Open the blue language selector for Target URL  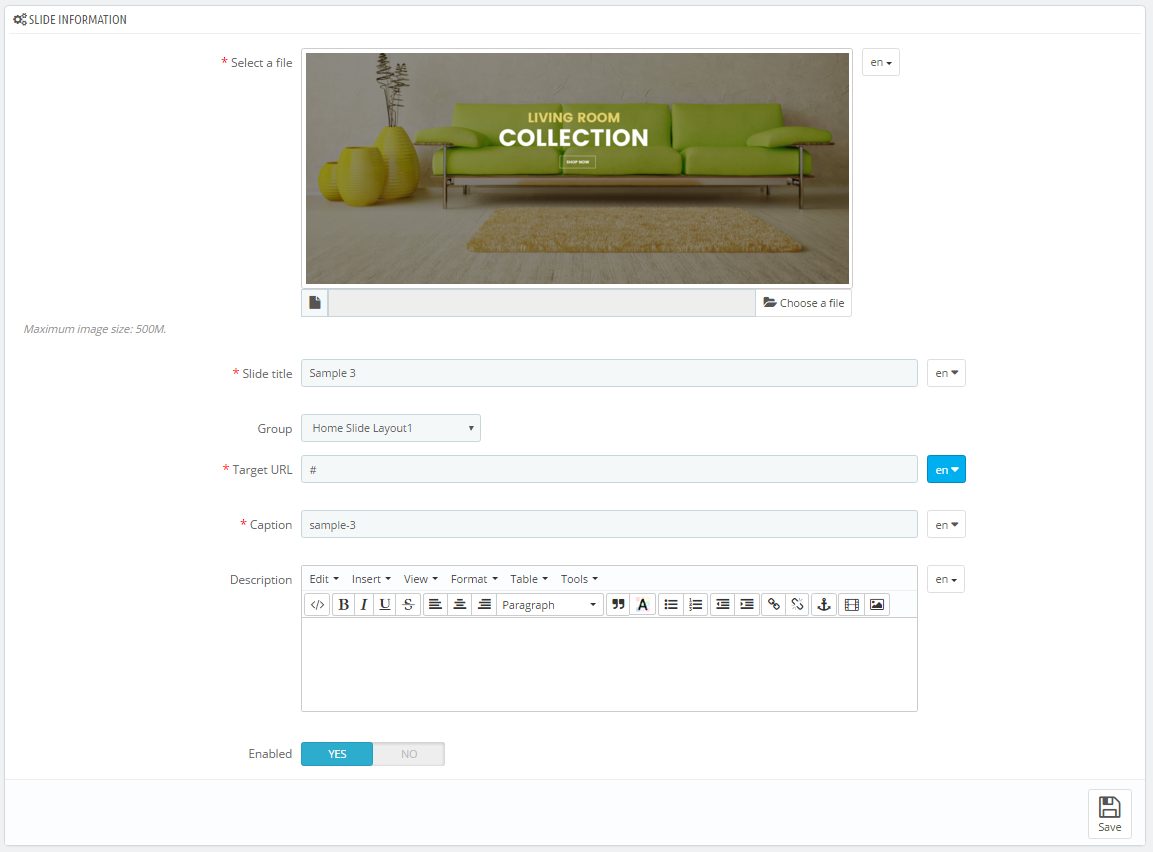[946, 470]
